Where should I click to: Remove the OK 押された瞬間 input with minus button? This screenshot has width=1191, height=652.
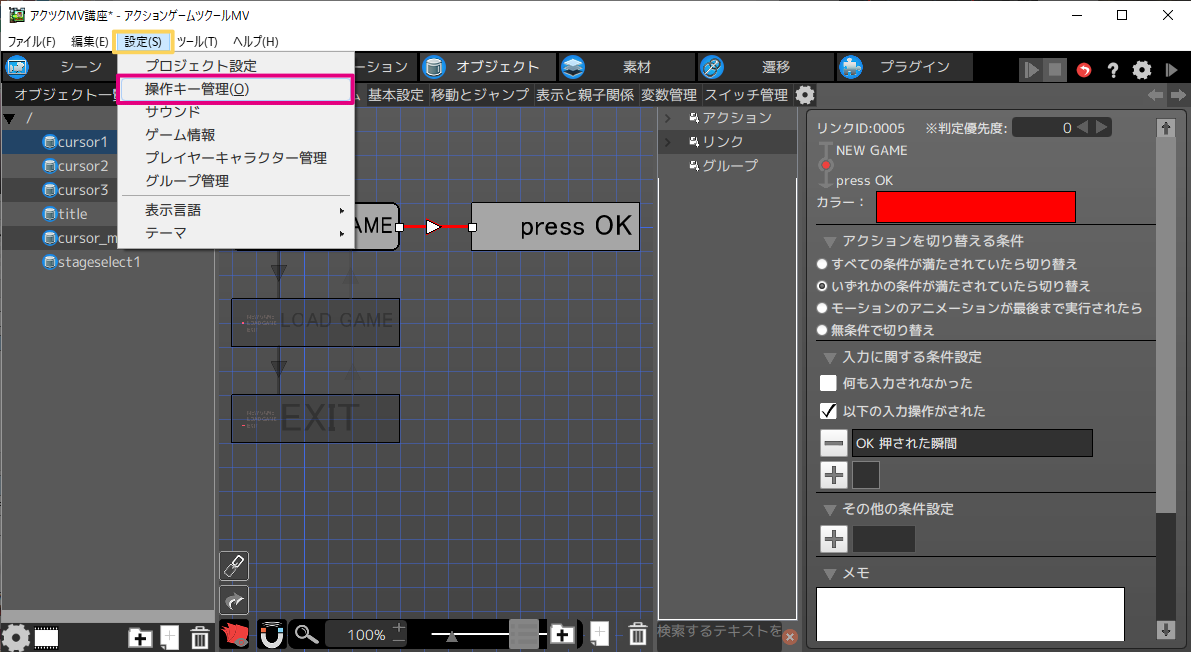833,443
